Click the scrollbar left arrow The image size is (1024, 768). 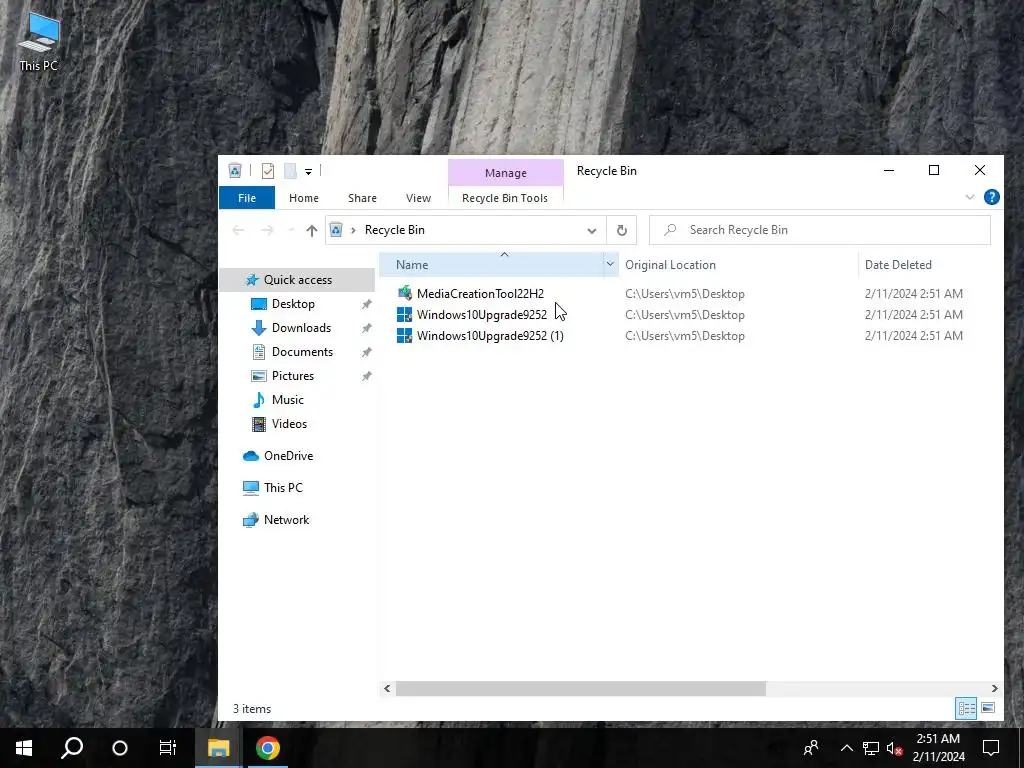tap(387, 688)
